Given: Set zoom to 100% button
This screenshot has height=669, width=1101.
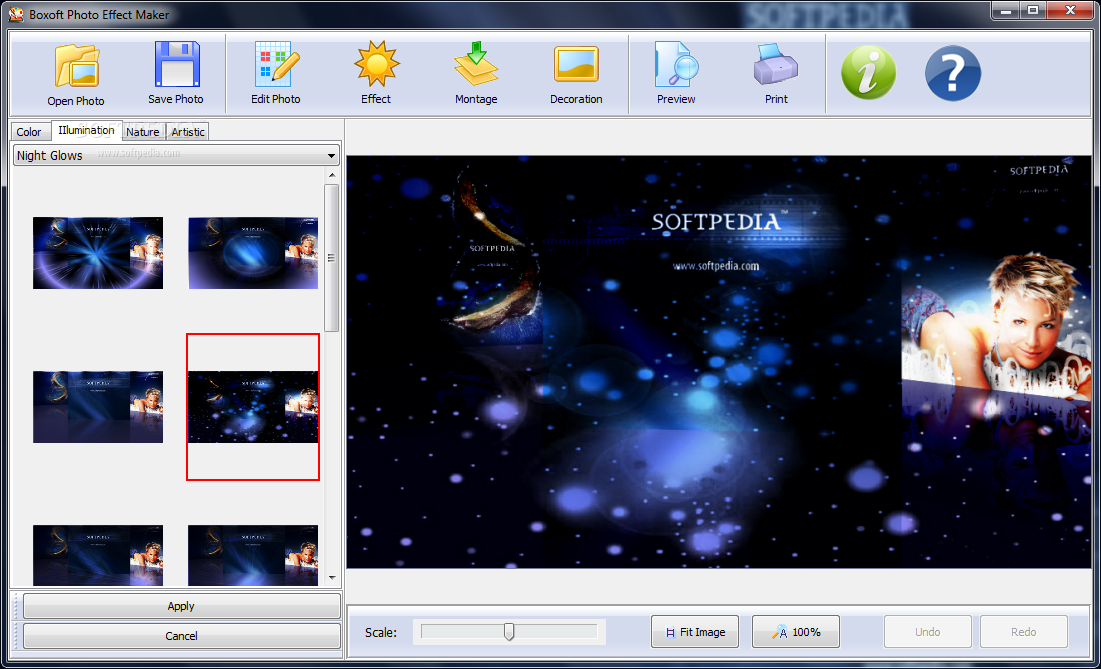Looking at the screenshot, I should 796,632.
